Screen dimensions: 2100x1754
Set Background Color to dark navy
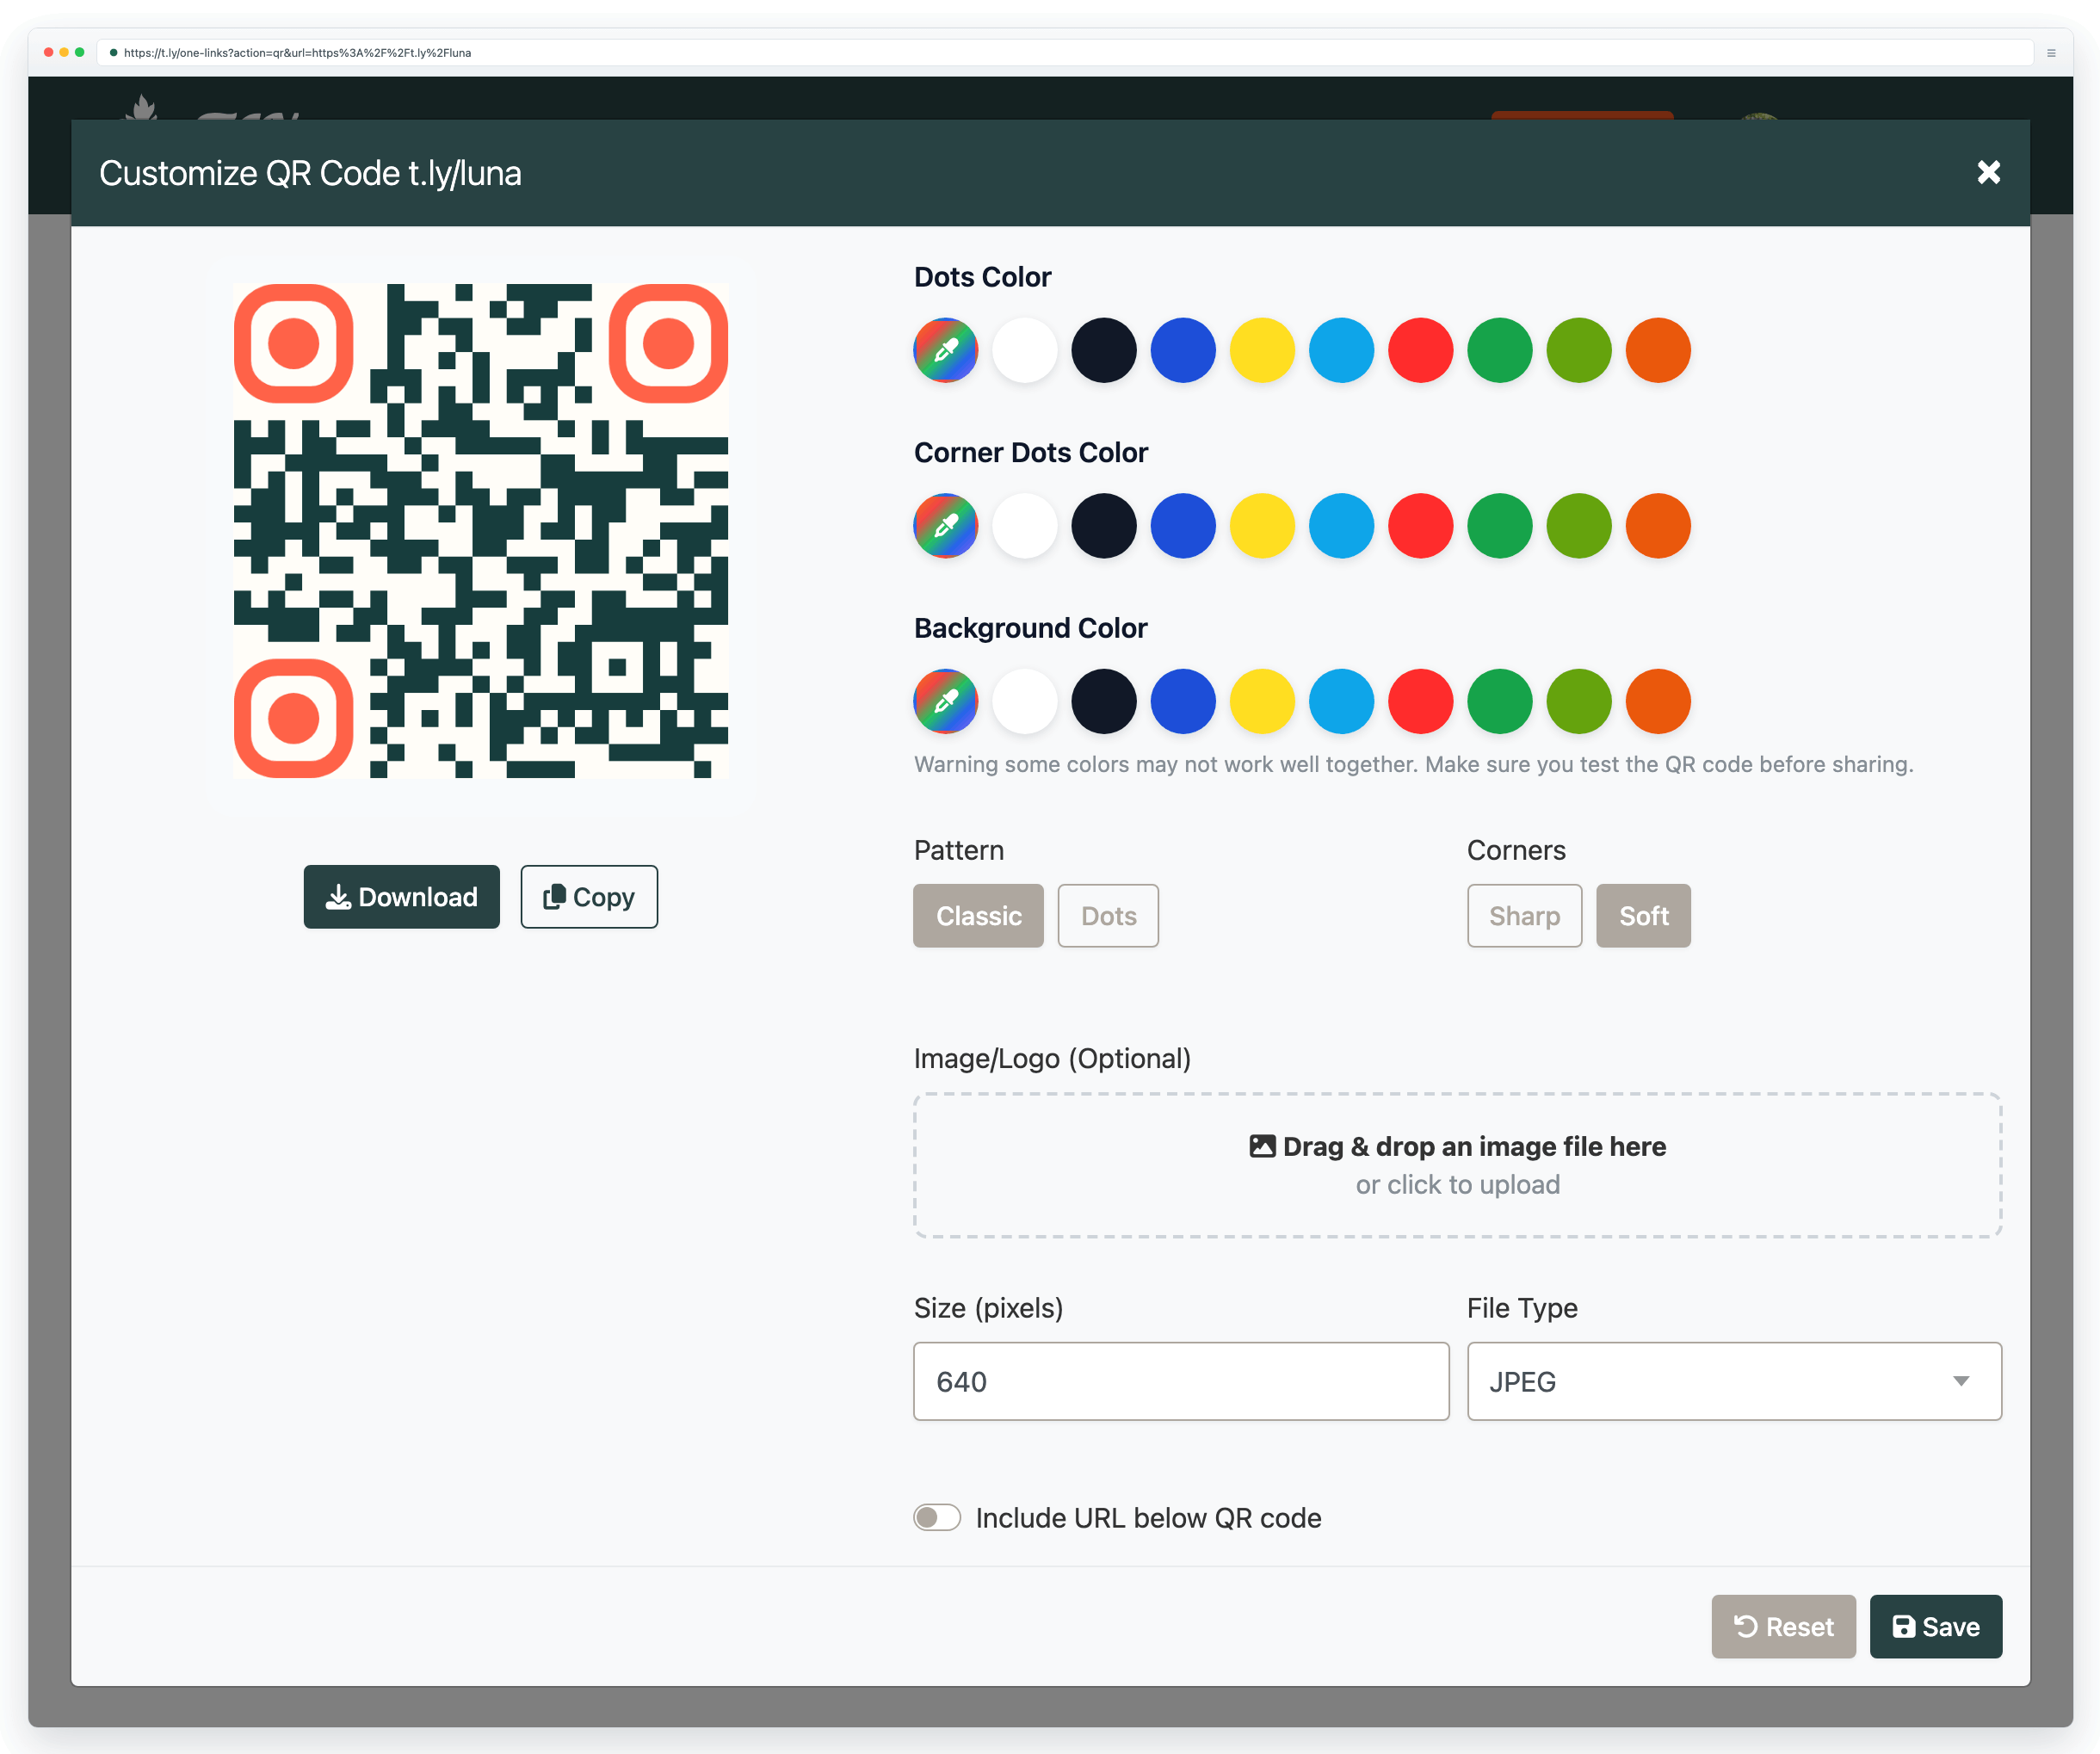click(1104, 701)
